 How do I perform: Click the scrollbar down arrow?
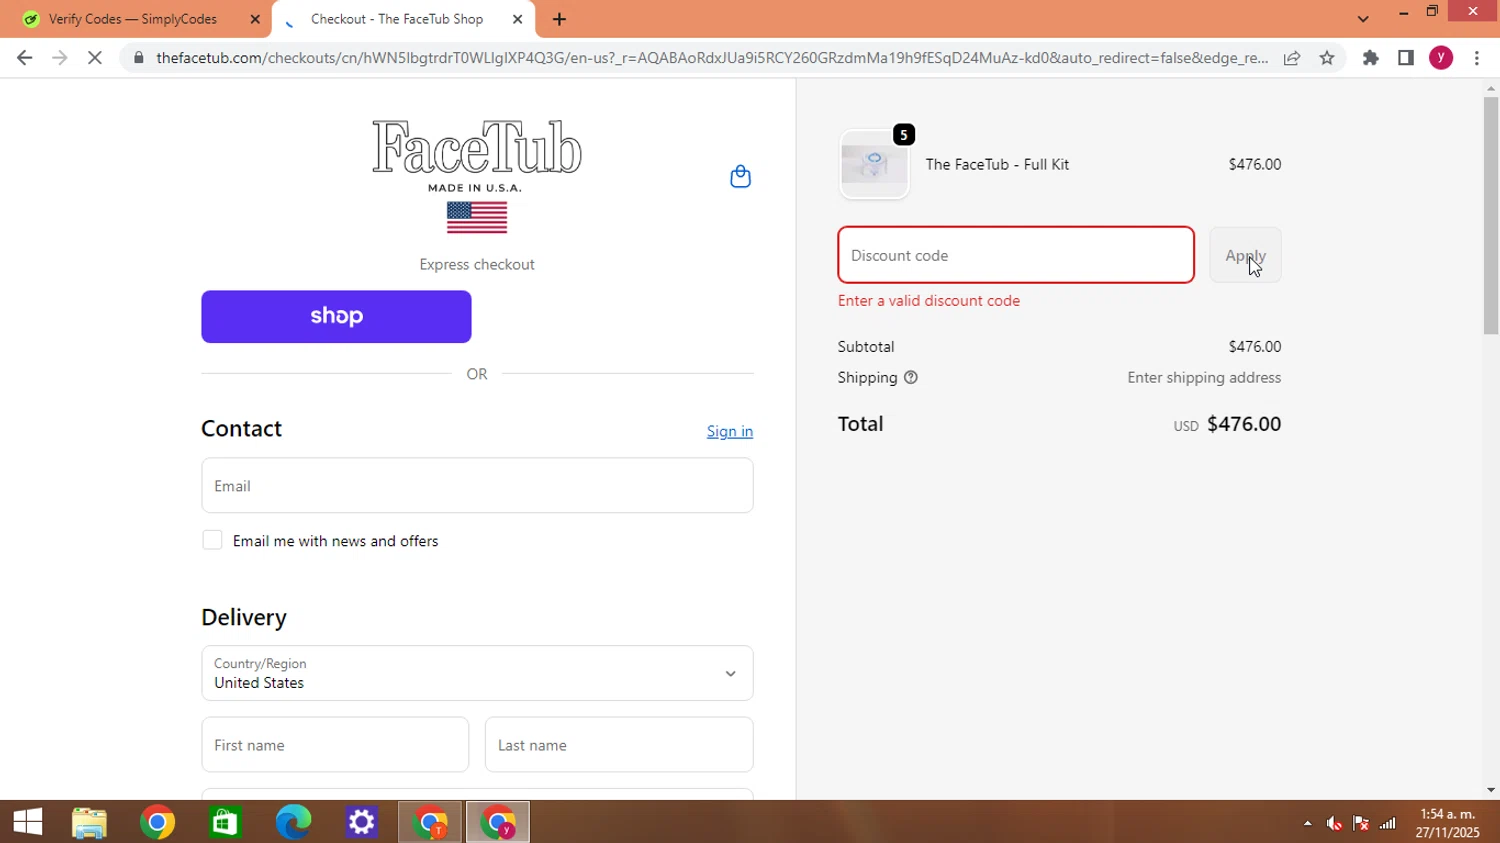[x=1491, y=790]
